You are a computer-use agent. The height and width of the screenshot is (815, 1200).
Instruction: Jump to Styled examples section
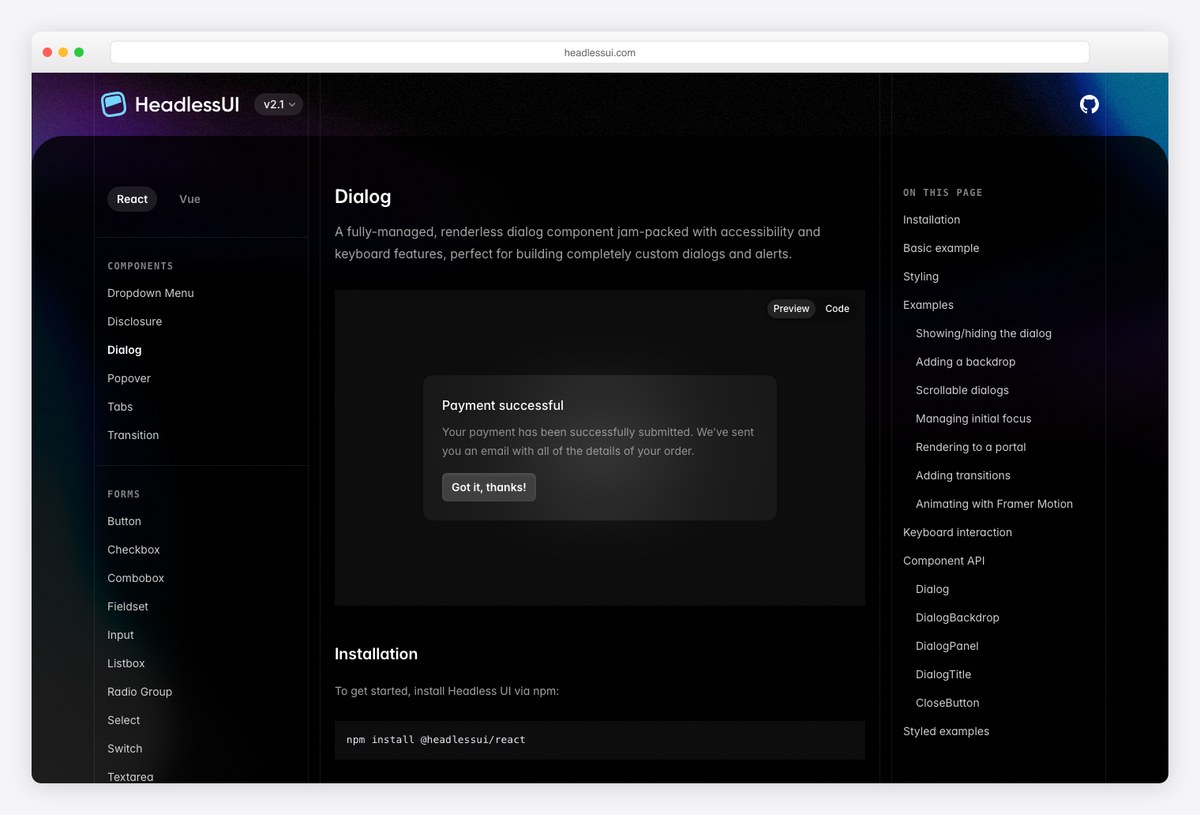pos(946,732)
